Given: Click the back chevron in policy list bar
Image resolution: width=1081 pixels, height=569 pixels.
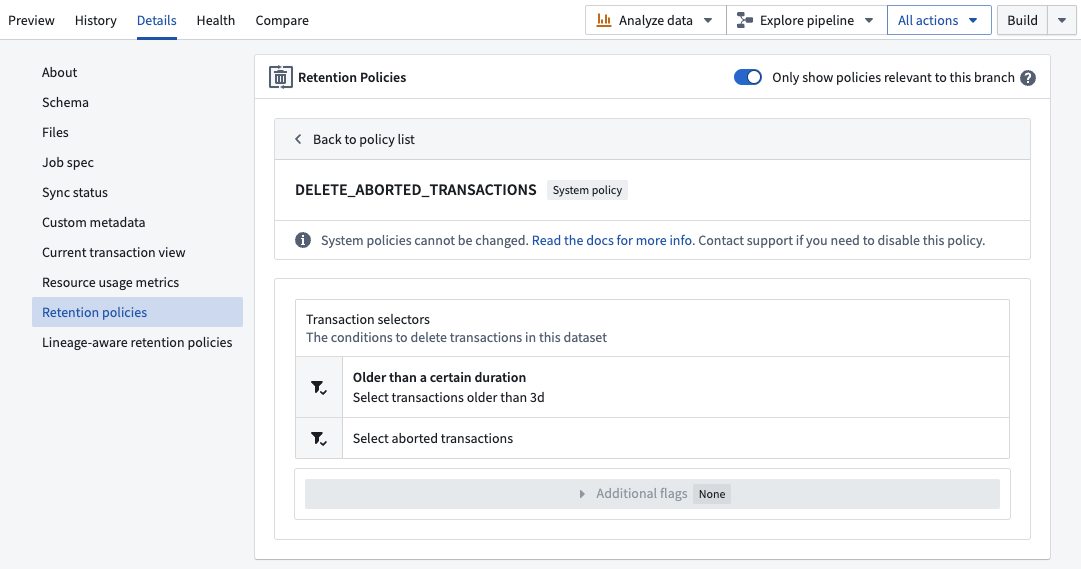Looking at the screenshot, I should (298, 139).
